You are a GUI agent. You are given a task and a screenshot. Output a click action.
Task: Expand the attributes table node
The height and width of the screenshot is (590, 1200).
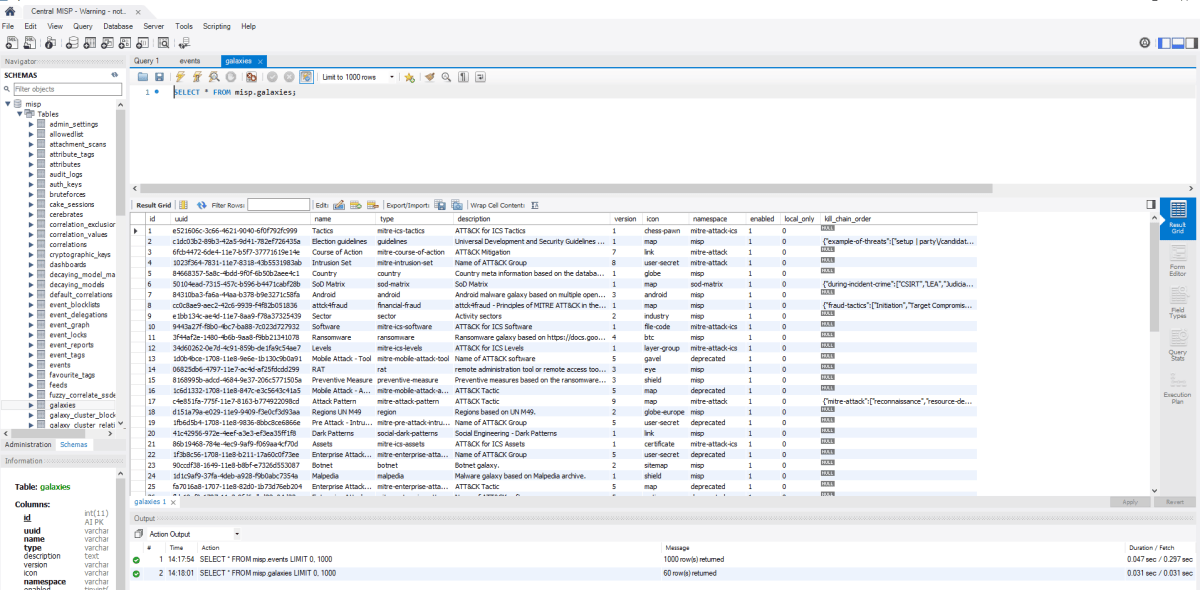pos(31,164)
